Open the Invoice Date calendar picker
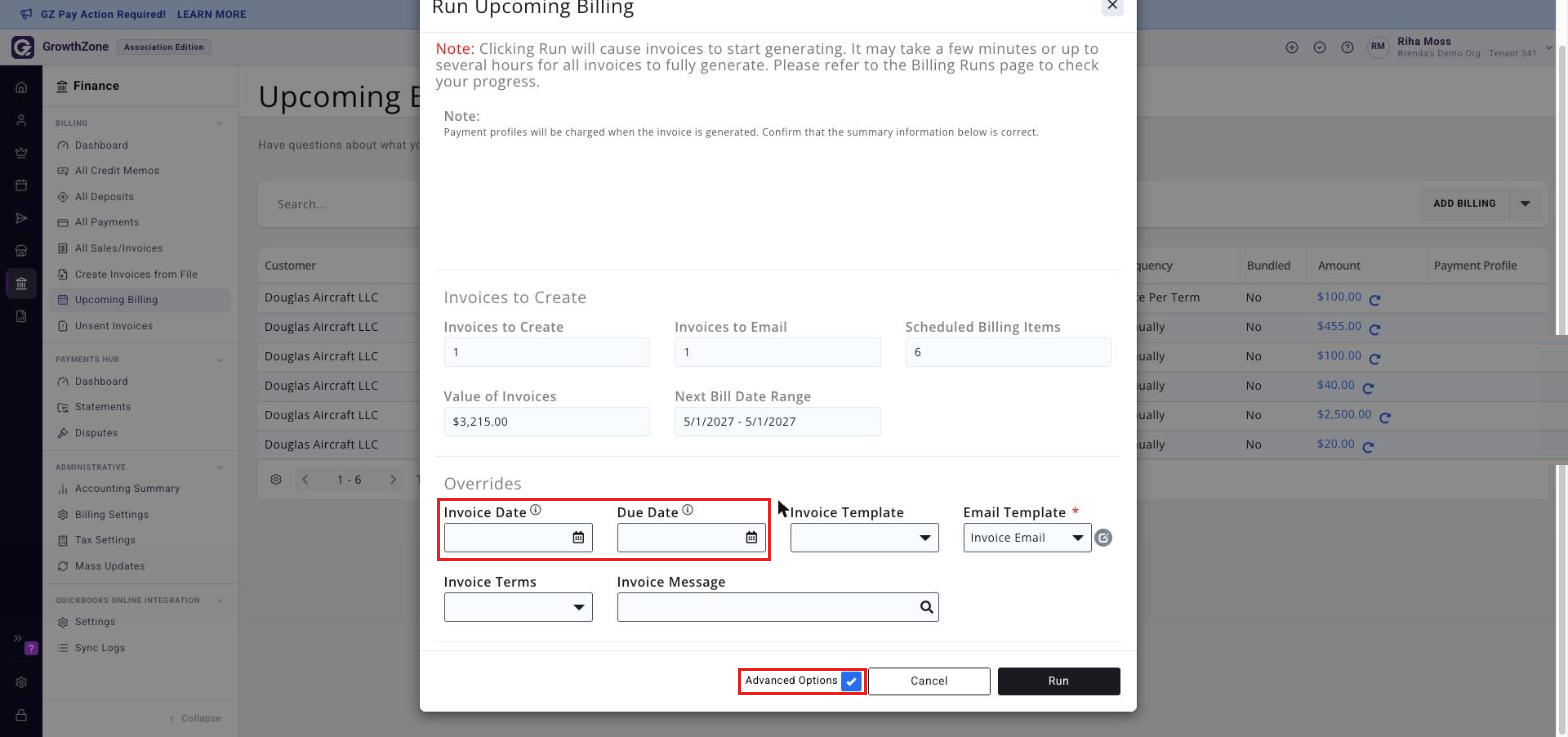Image resolution: width=1568 pixels, height=737 pixels. (578, 538)
